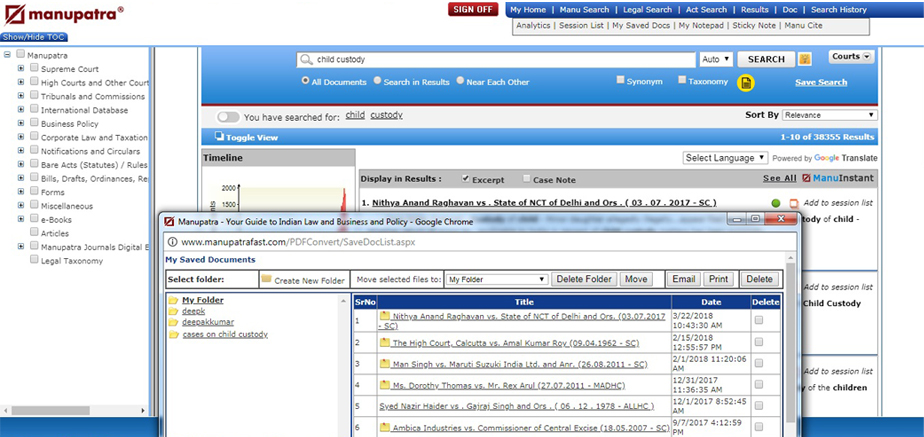This screenshot has height=437, width=924.
Task: Tick Delete checkbox for Man Singh row
Action: click(x=759, y=363)
